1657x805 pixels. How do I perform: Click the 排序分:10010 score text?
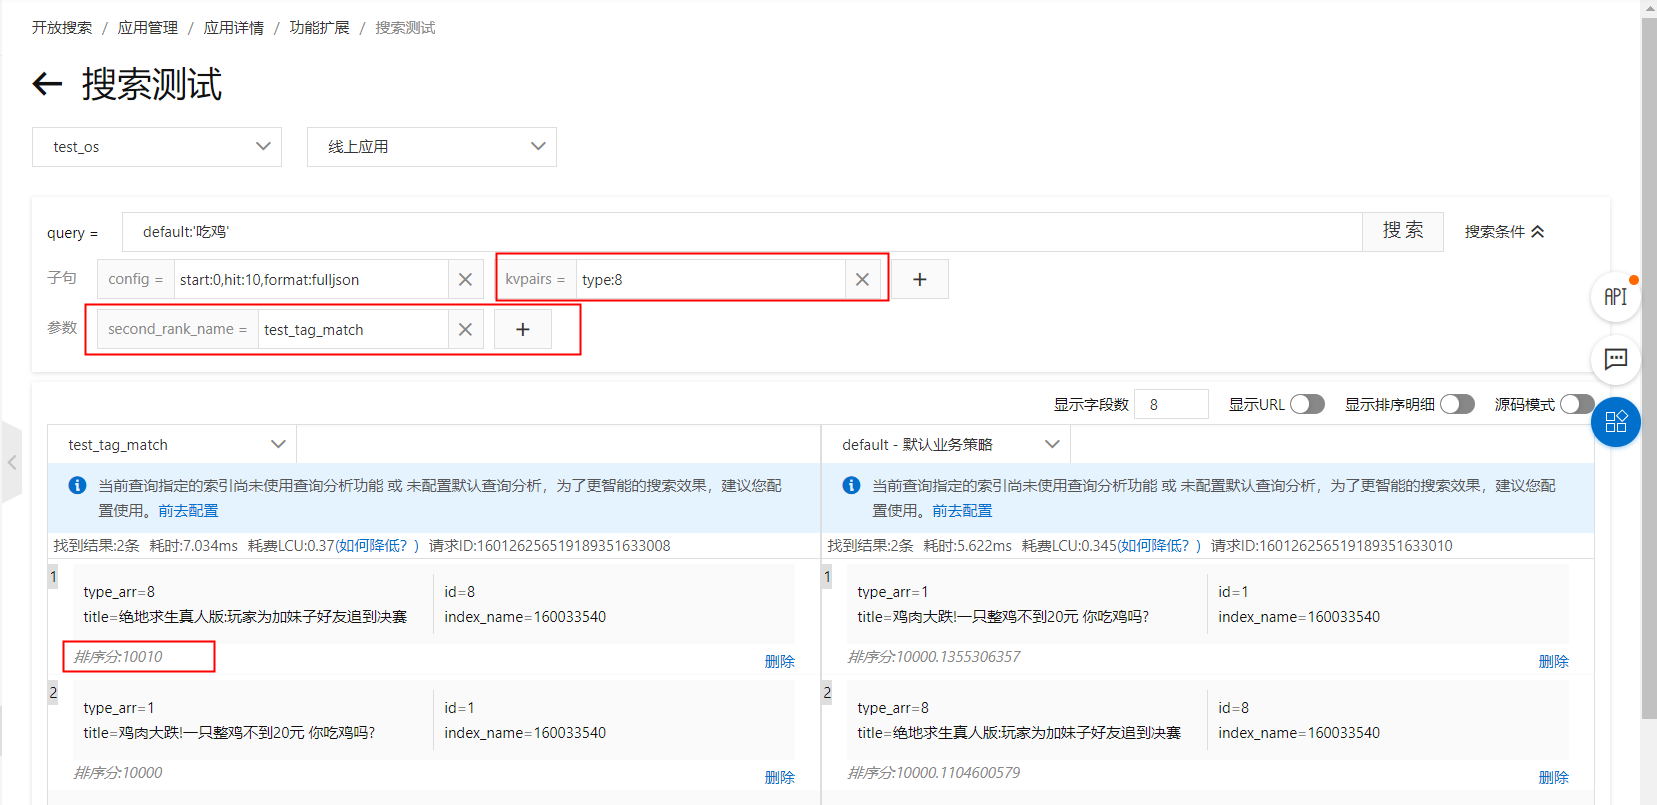click(x=118, y=657)
